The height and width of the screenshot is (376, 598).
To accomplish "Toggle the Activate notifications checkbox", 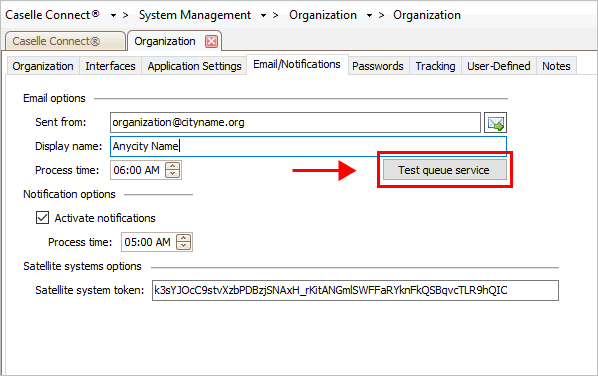I will tap(42, 218).
